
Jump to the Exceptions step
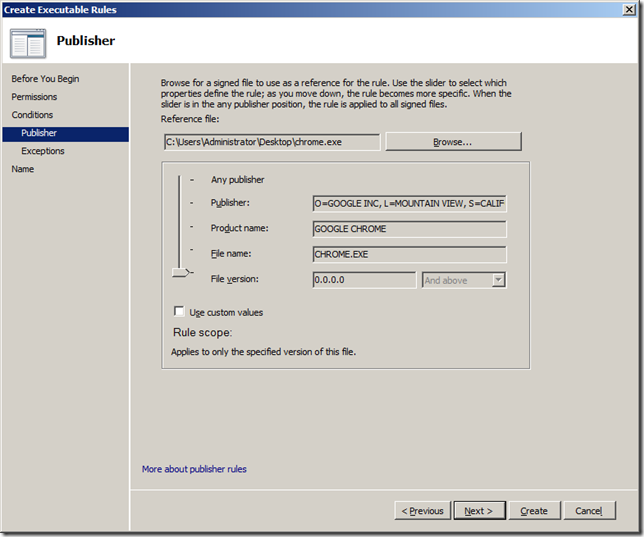[42, 151]
